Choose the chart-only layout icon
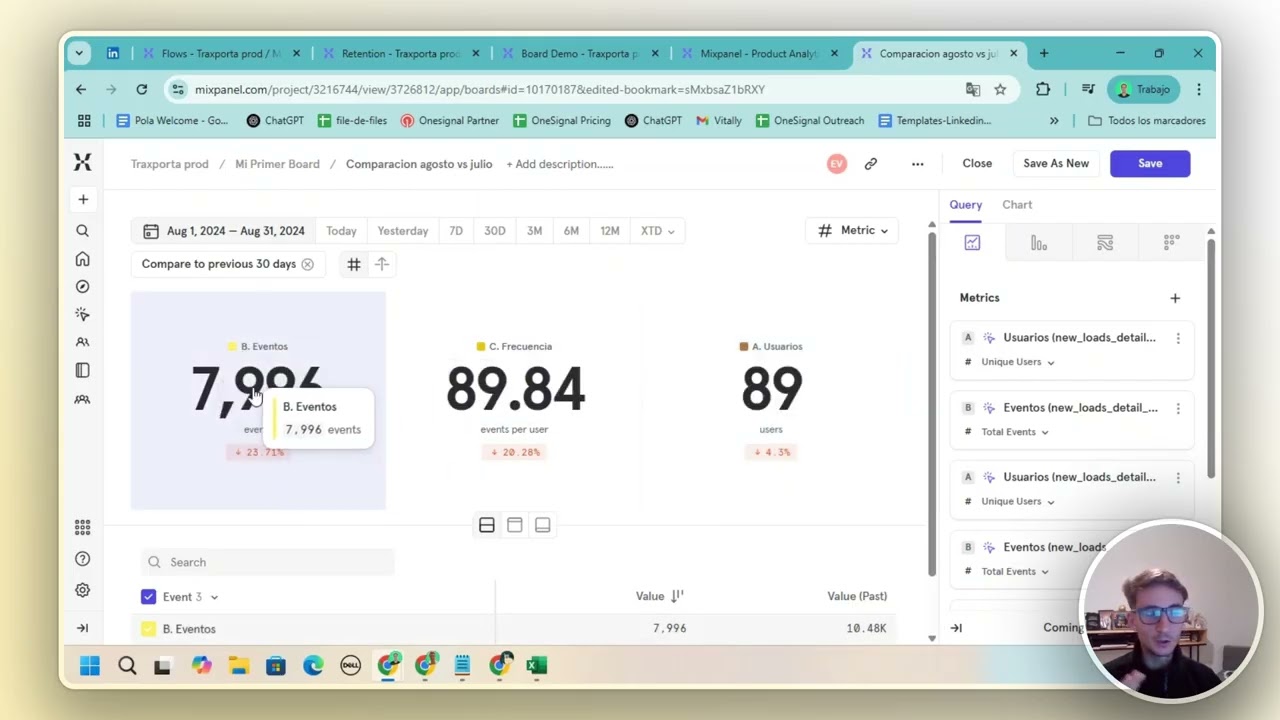This screenshot has height=720, width=1280. pyautogui.click(x=515, y=525)
